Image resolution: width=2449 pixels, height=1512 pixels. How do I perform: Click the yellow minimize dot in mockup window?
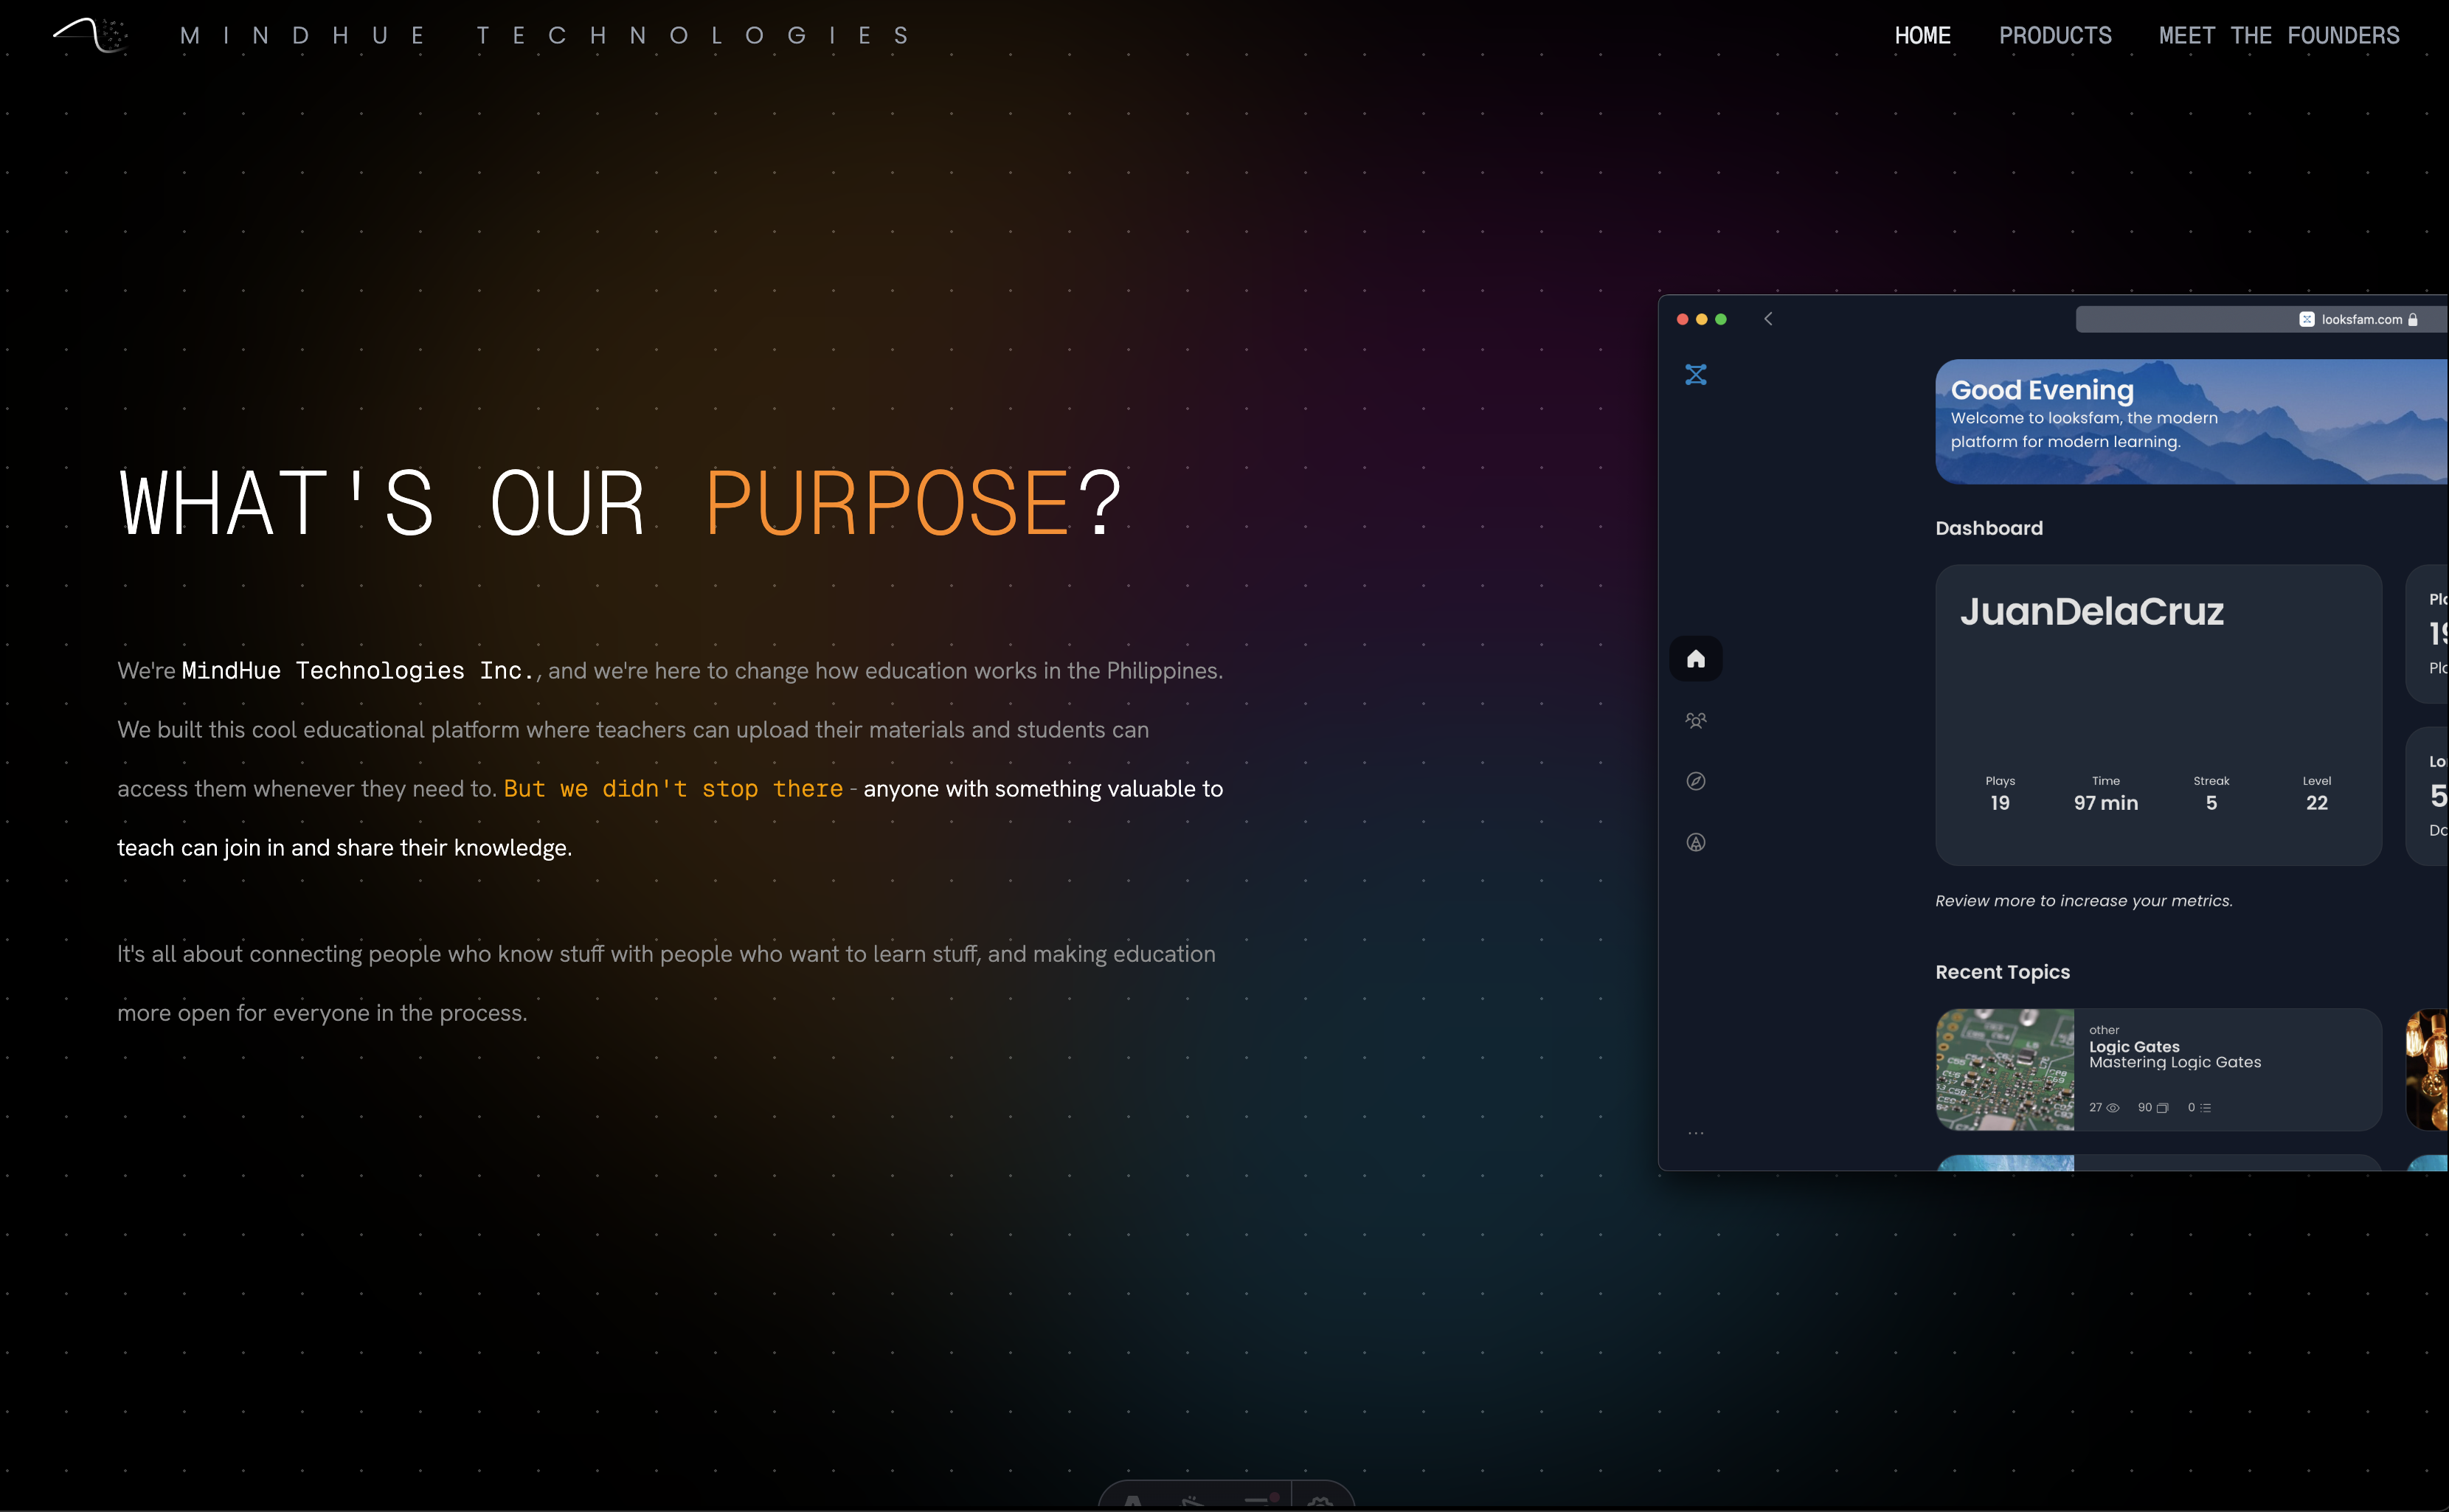[1701, 319]
